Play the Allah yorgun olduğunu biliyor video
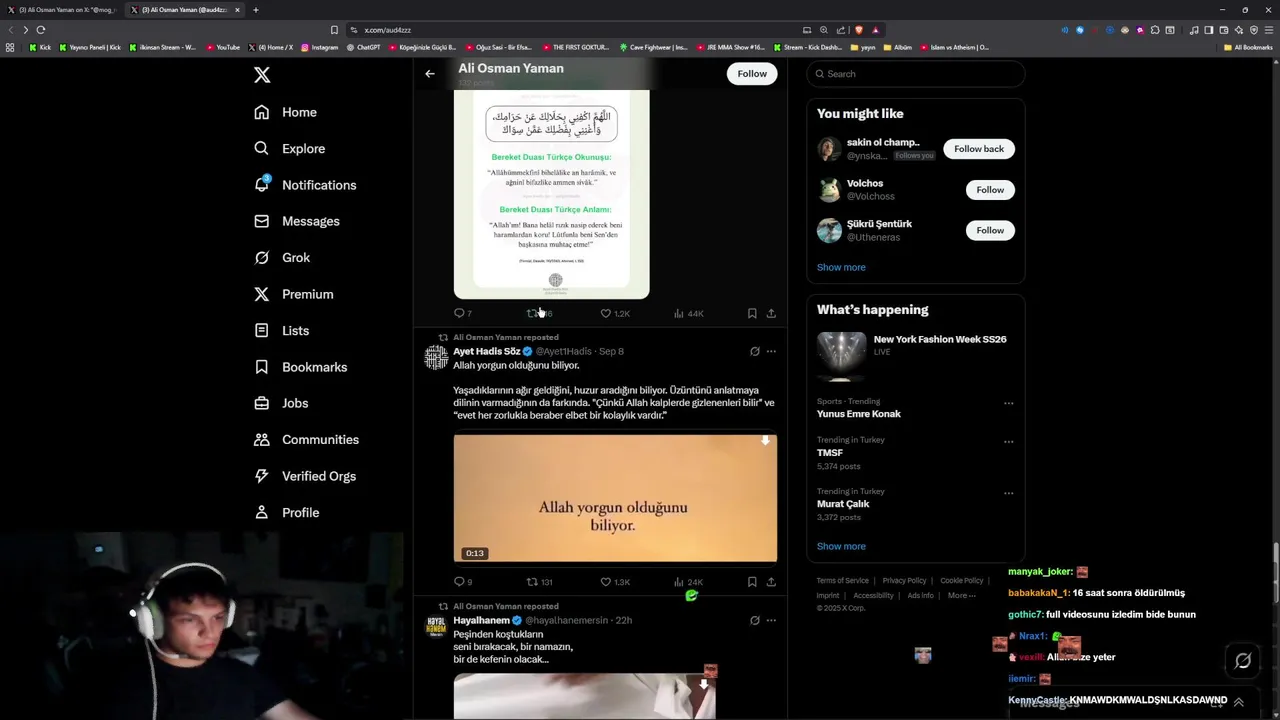The image size is (1280, 720). pos(615,498)
